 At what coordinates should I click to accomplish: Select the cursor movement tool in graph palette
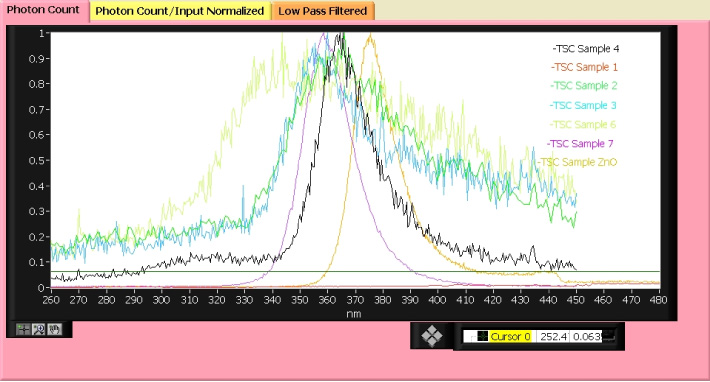coord(23,329)
